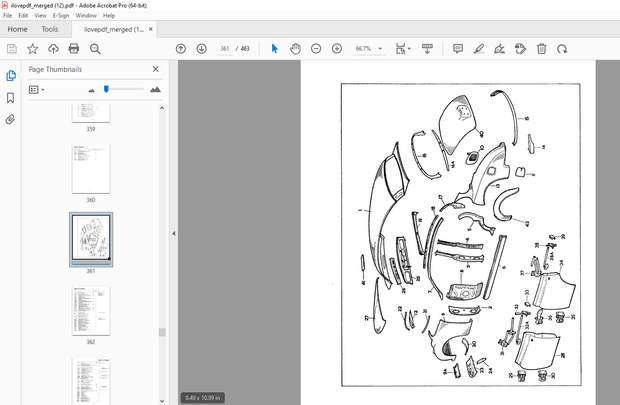The image size is (620, 405).
Task: Open the Attachments paperclip pane
Action: tap(11, 119)
